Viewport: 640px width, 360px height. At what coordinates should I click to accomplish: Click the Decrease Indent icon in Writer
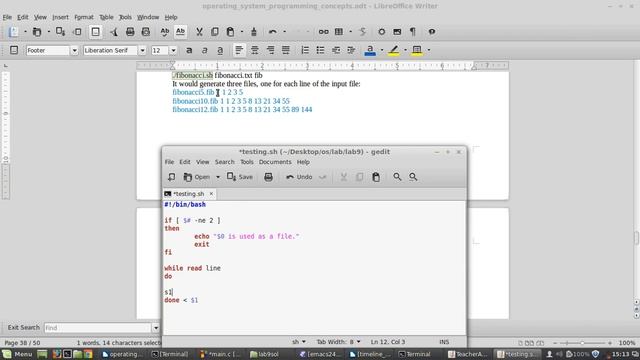tap(336, 50)
